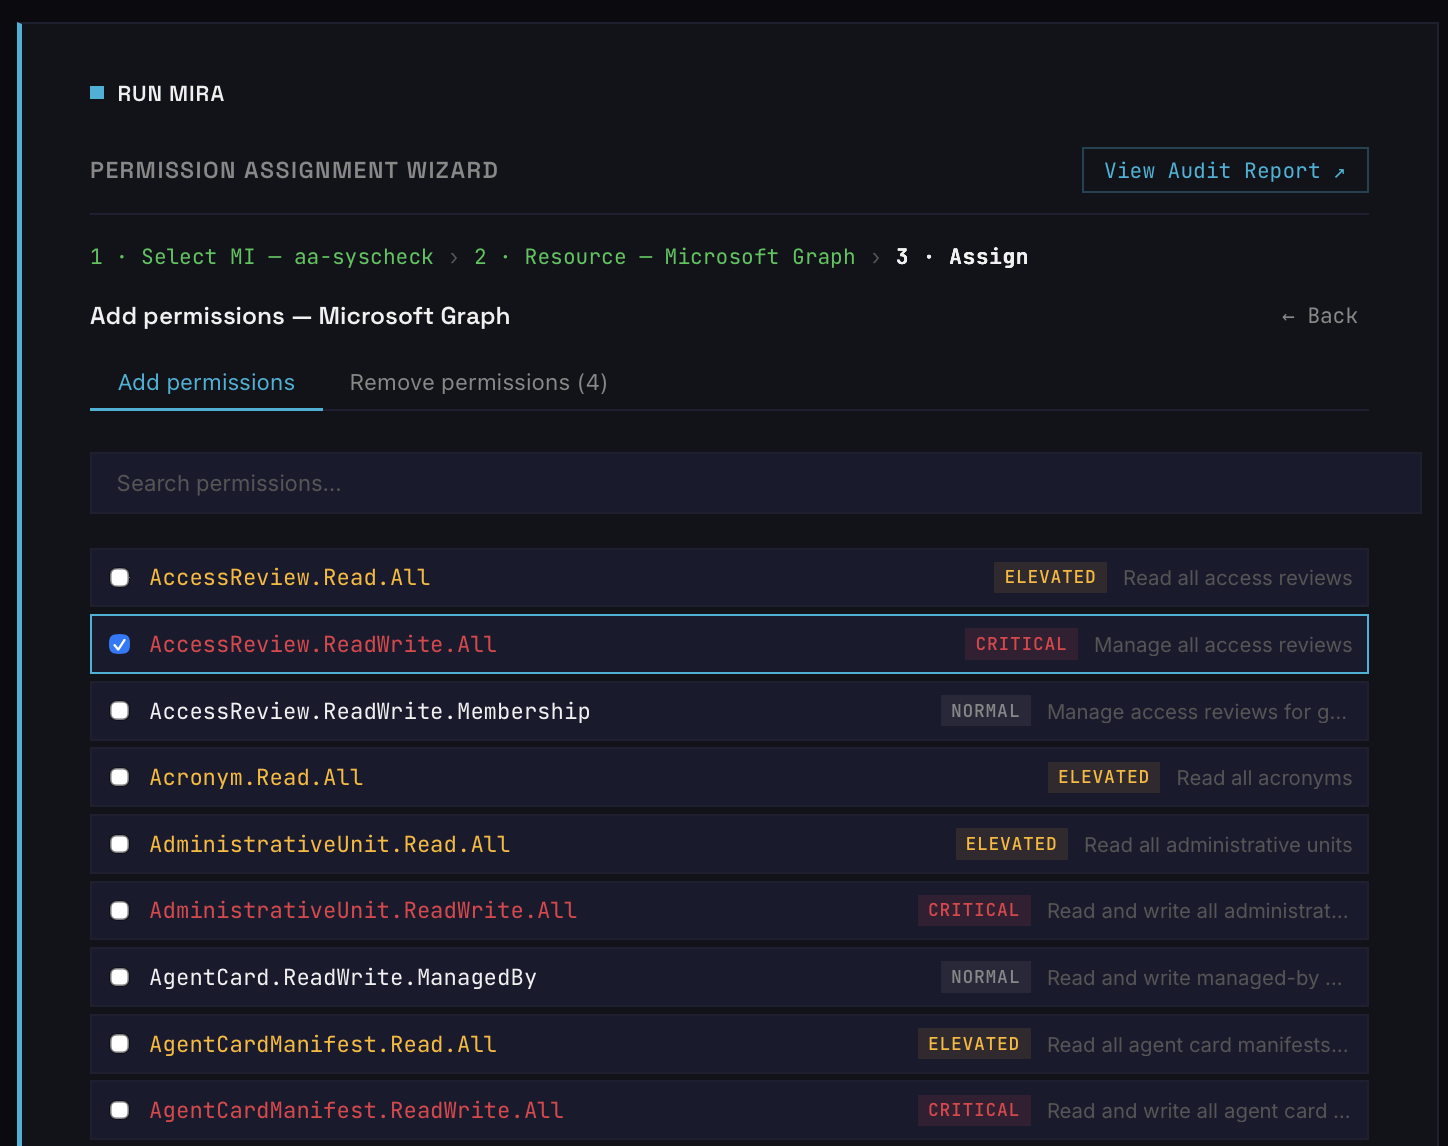Screen dimensions: 1448x1146
Task: Click the AgentCard.ReadWrite.ManagedBy permission name
Action: (x=343, y=977)
